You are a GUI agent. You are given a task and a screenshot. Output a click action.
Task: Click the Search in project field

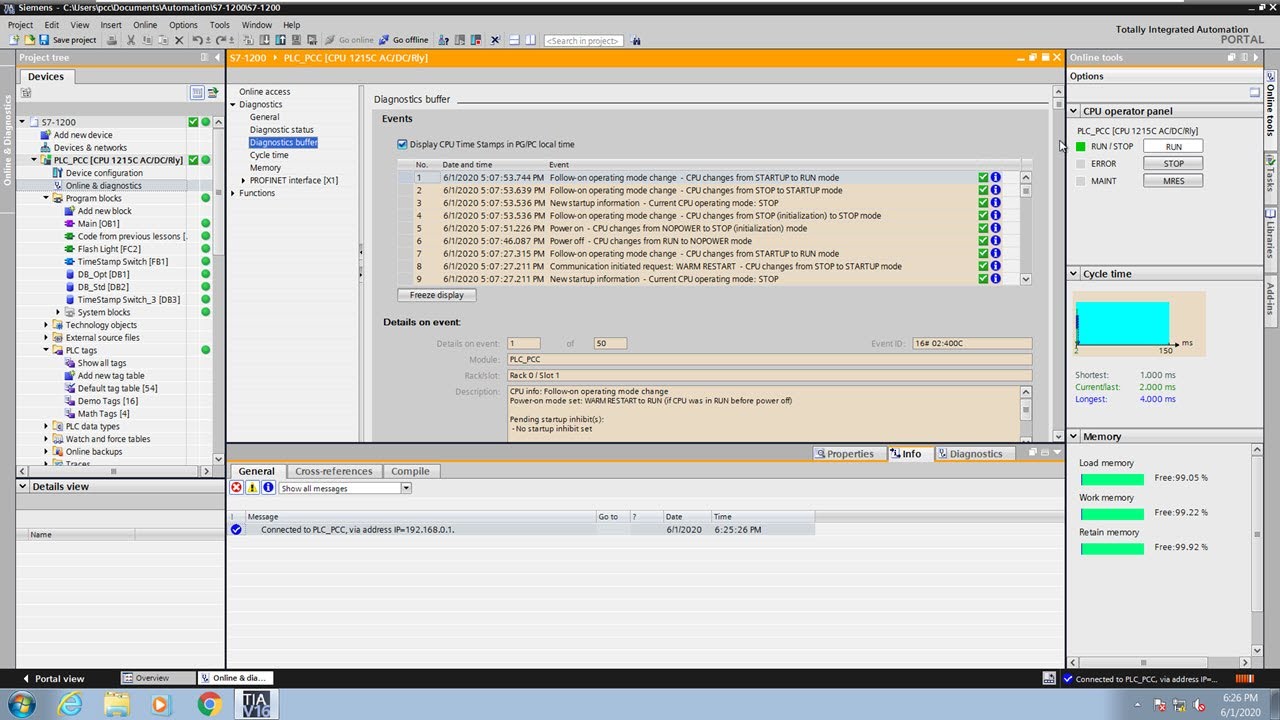click(584, 40)
